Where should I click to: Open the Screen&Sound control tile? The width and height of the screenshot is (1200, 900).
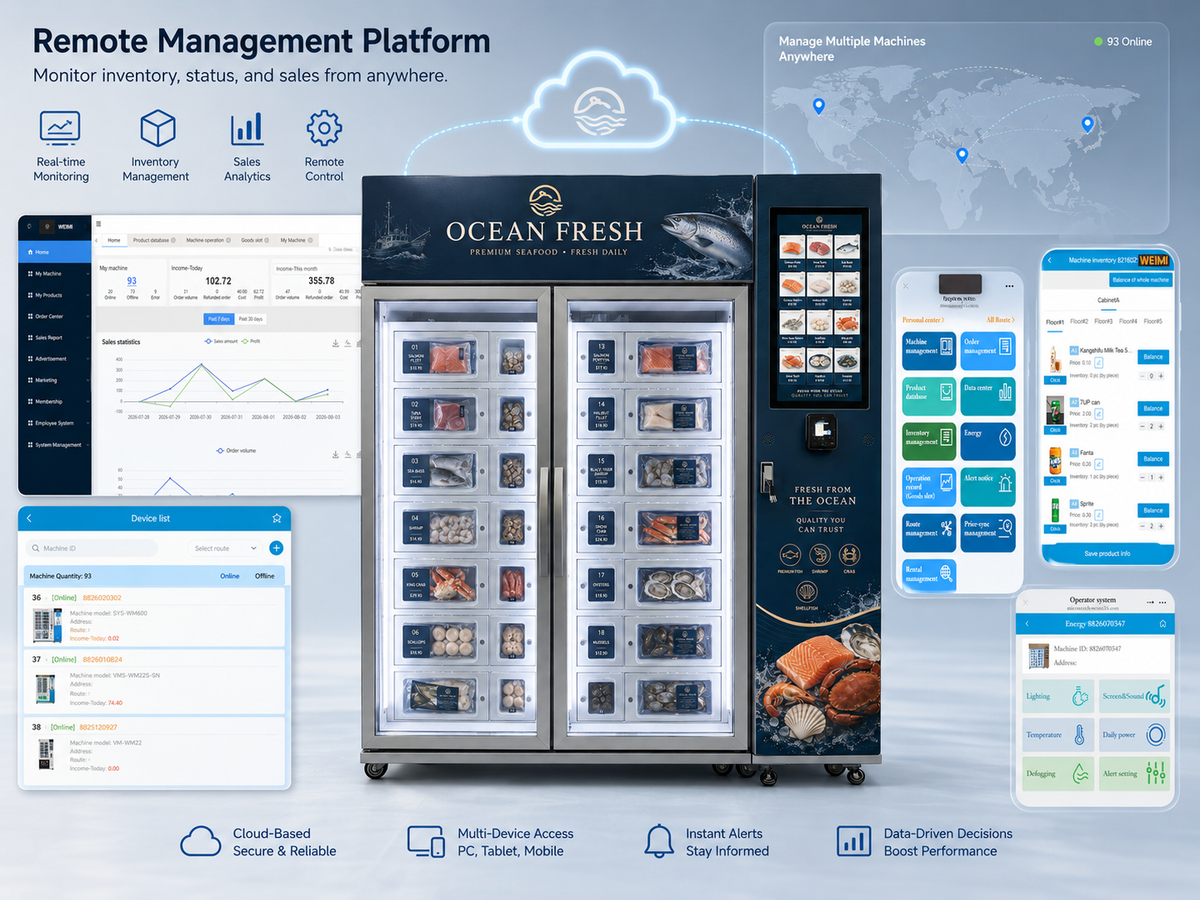[x=1134, y=696]
